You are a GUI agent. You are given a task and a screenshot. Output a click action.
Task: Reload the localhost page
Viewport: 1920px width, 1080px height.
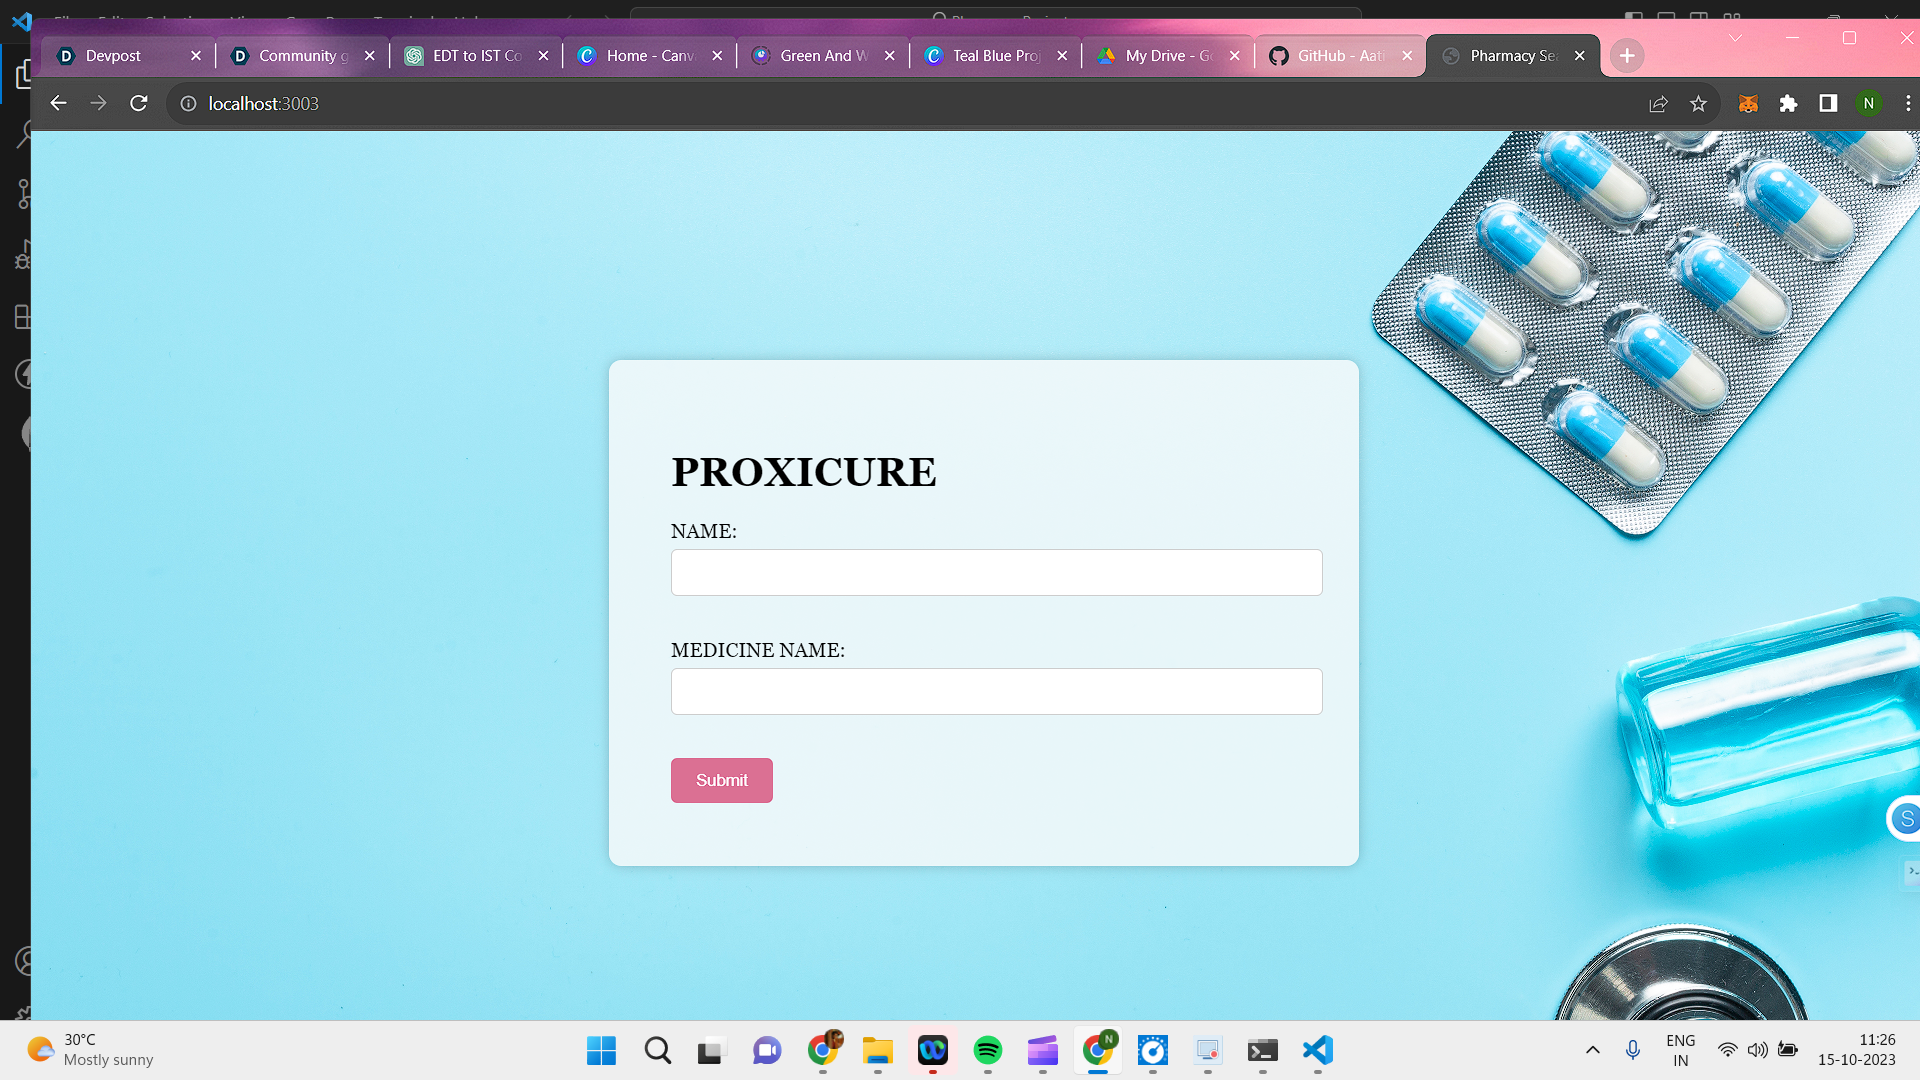139,103
